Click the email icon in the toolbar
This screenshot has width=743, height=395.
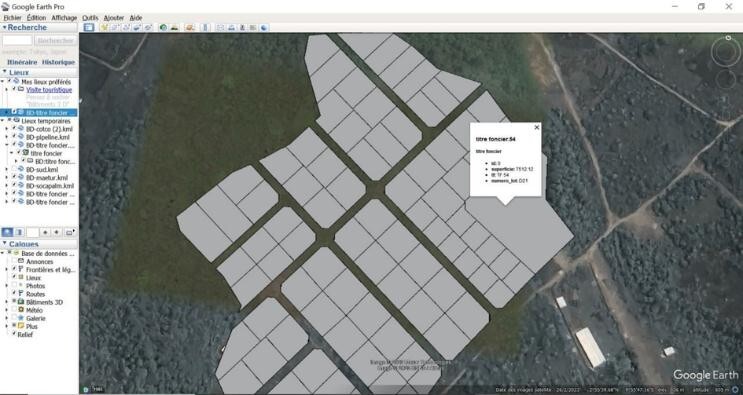coord(220,27)
